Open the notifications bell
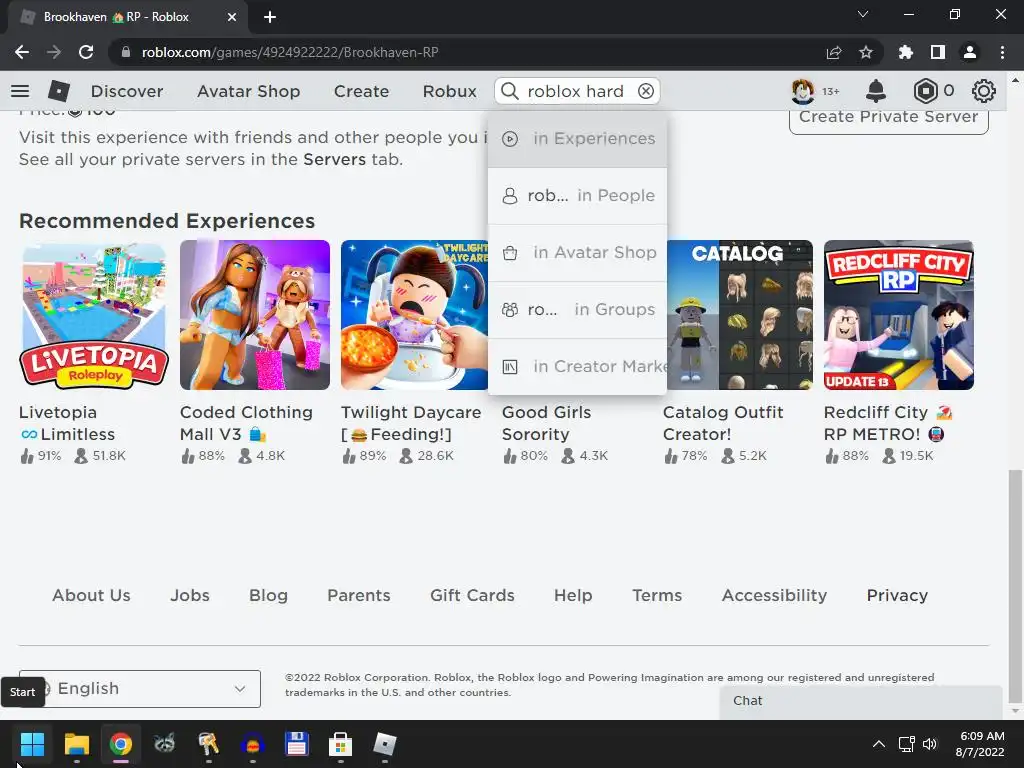Image resolution: width=1024 pixels, height=768 pixels. [876, 91]
